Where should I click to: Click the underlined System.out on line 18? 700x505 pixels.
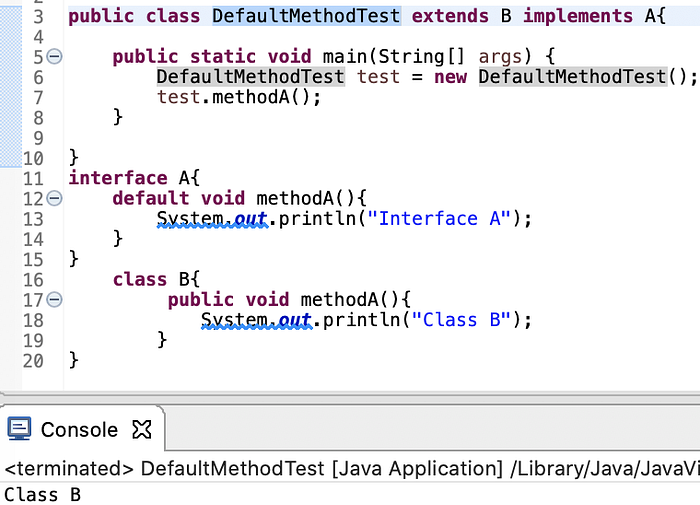tap(256, 321)
